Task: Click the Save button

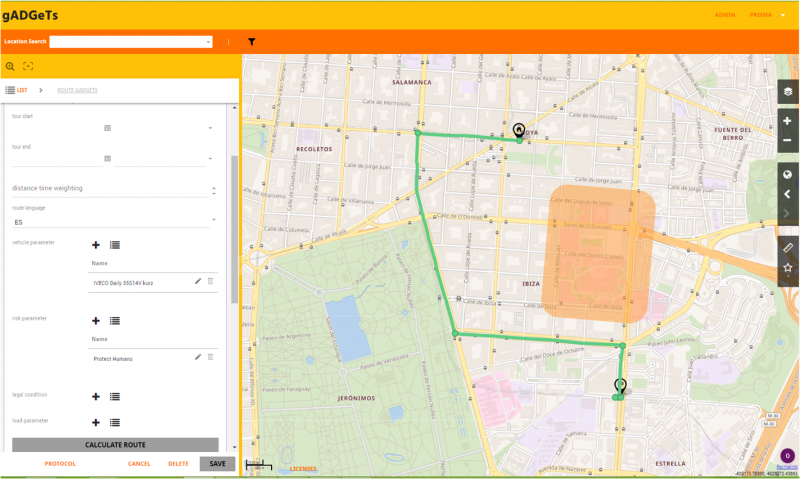Action: pyautogui.click(x=217, y=464)
